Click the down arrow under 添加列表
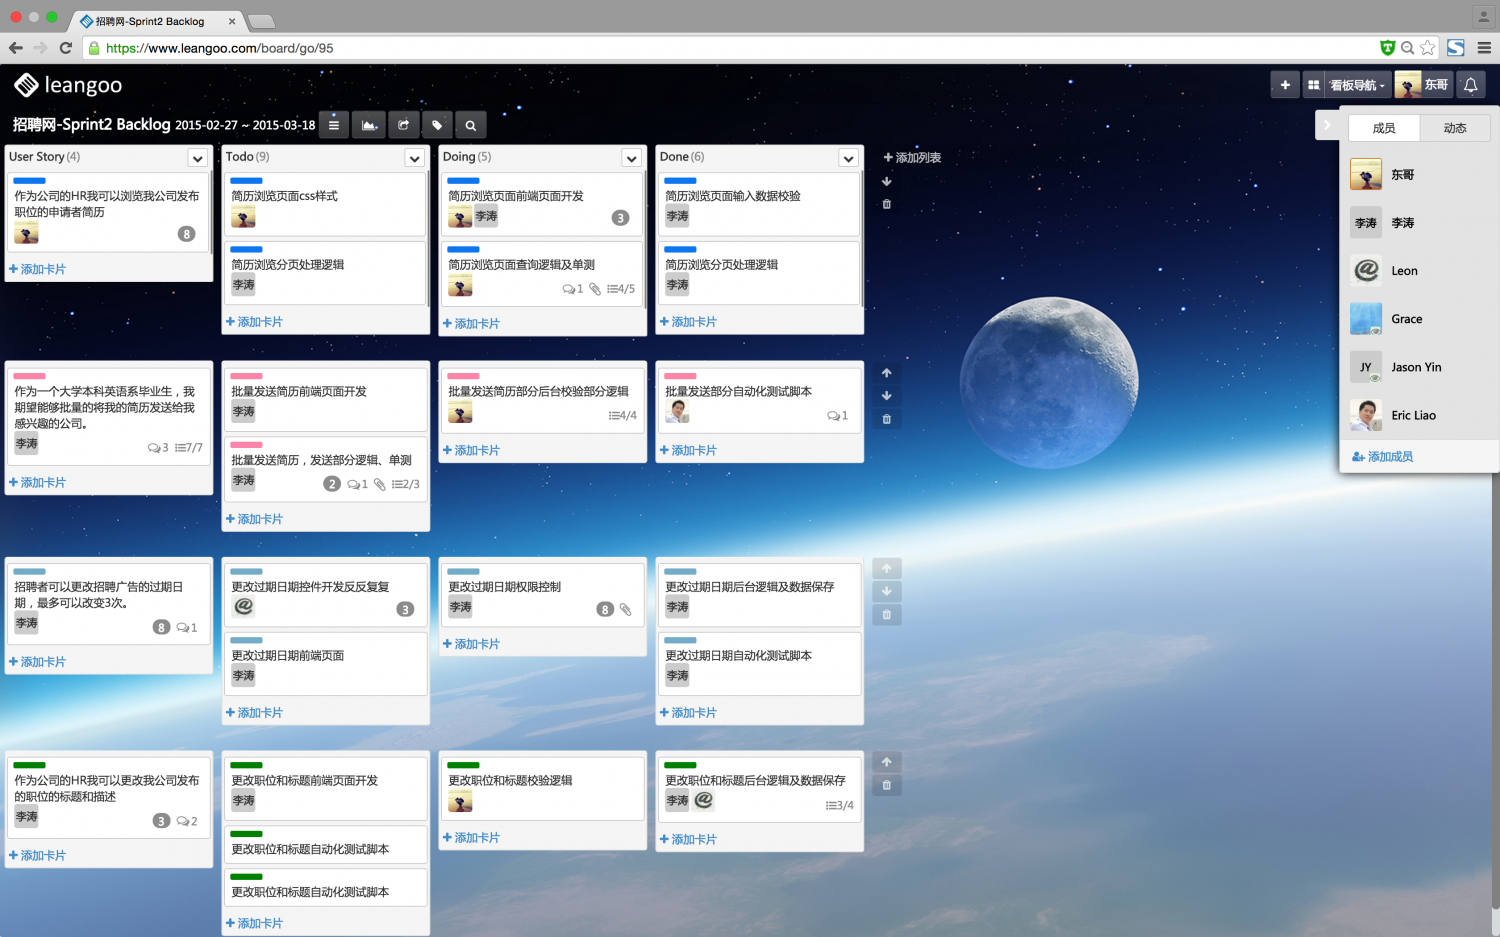This screenshot has height=937, width=1500. [x=888, y=182]
